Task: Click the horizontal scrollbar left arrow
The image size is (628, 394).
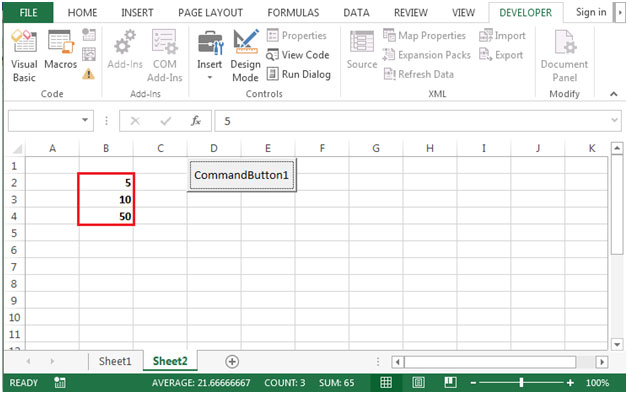Action: tap(397, 362)
